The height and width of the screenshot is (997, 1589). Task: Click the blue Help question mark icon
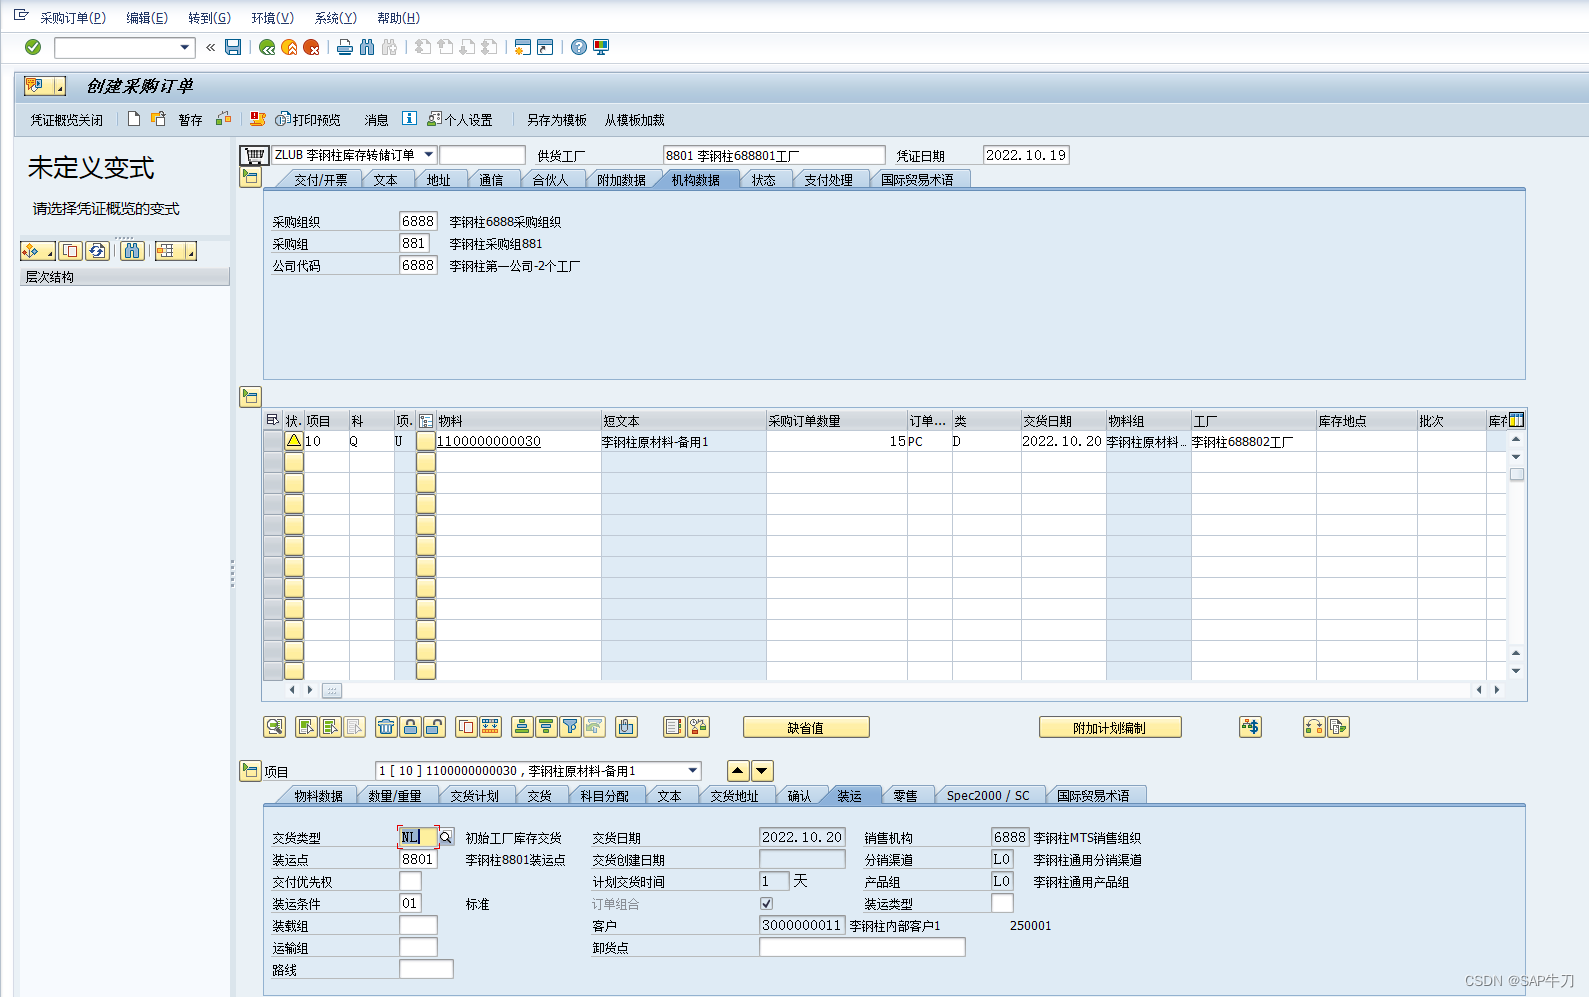pyautogui.click(x=579, y=47)
